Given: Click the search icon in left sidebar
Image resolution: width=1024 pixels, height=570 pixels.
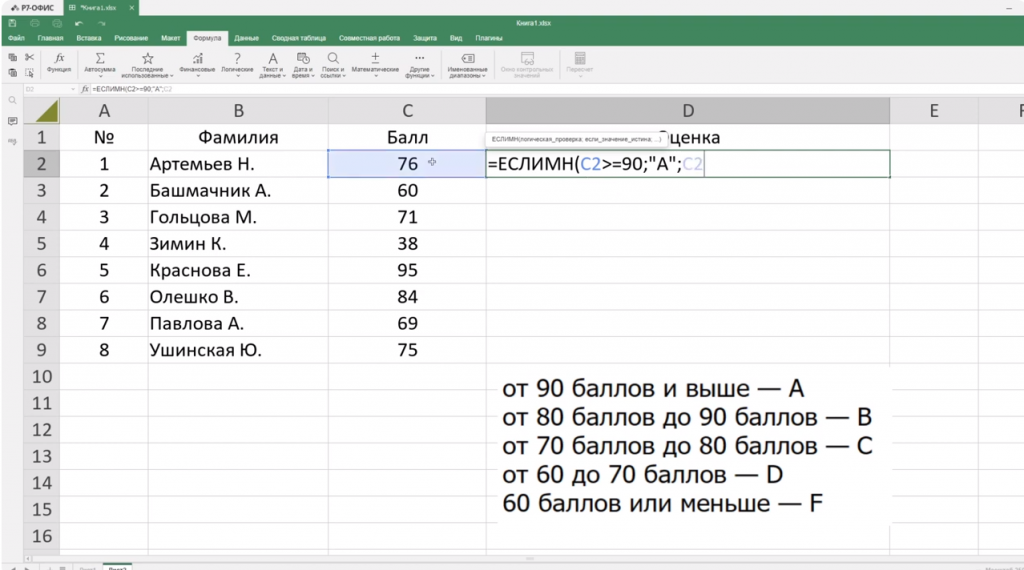Looking at the screenshot, I should coord(12,101).
